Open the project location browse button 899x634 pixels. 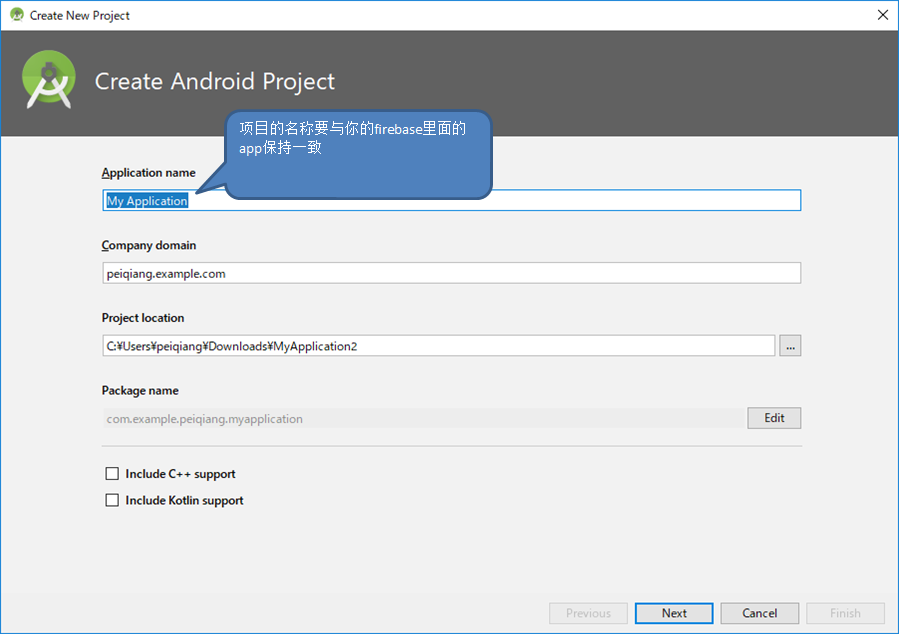pos(789,346)
